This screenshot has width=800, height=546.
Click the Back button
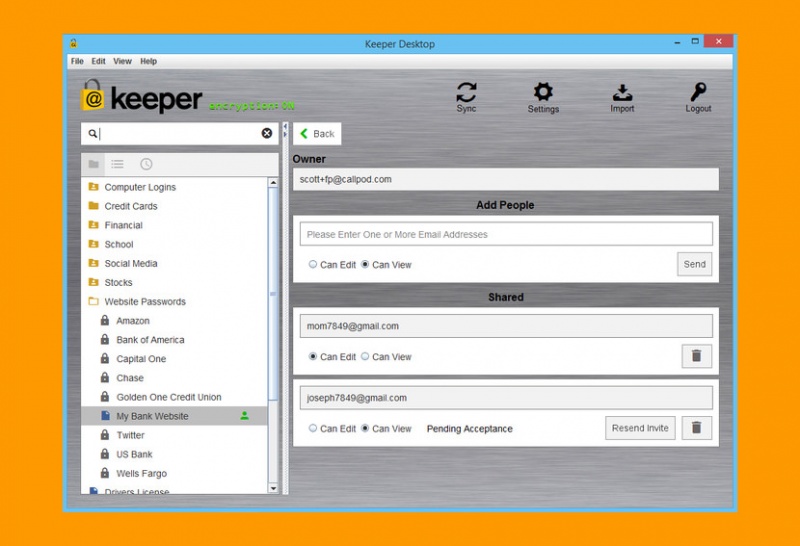point(317,134)
